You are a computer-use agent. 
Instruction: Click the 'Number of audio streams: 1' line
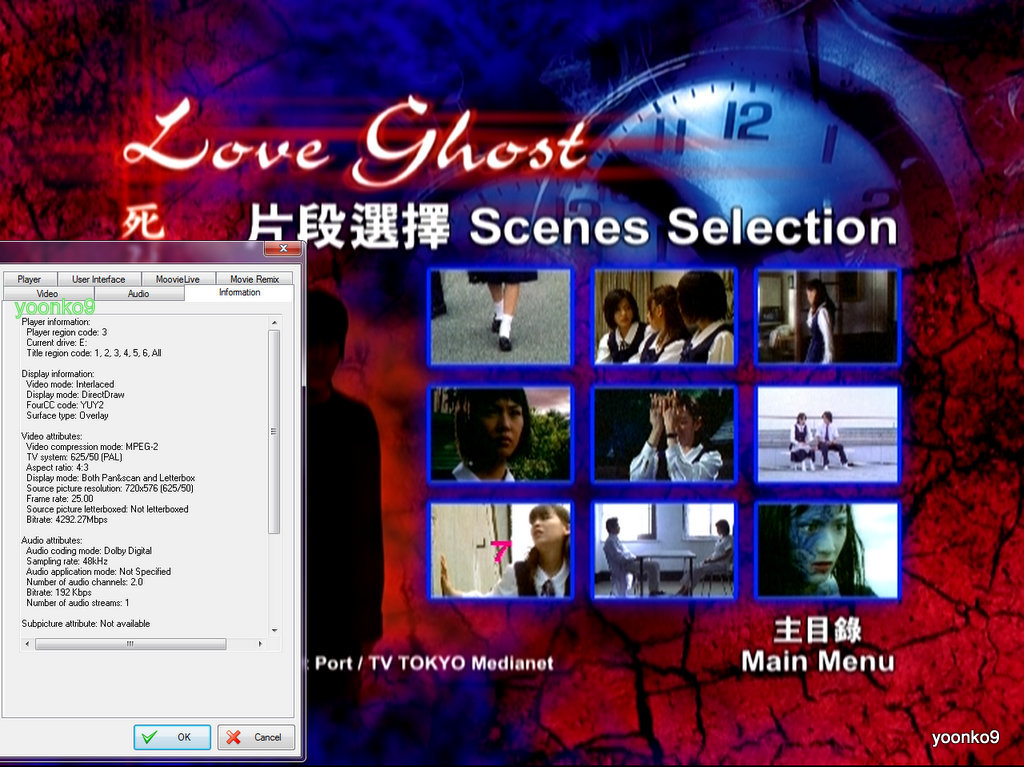(78, 603)
